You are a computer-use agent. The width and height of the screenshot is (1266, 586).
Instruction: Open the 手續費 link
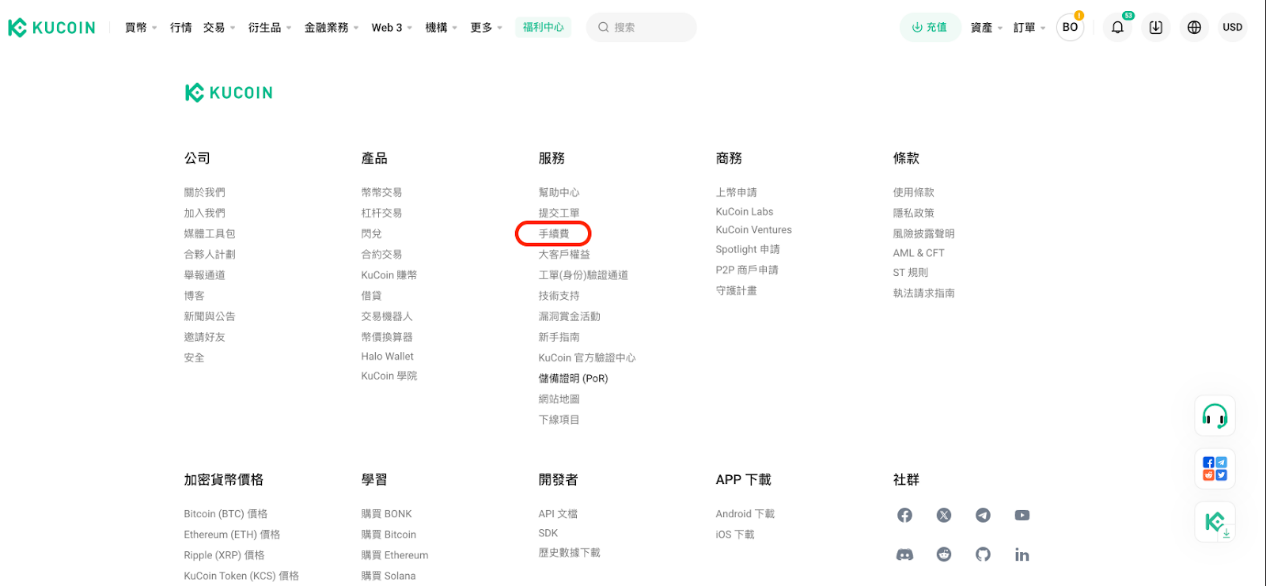[x=553, y=233]
